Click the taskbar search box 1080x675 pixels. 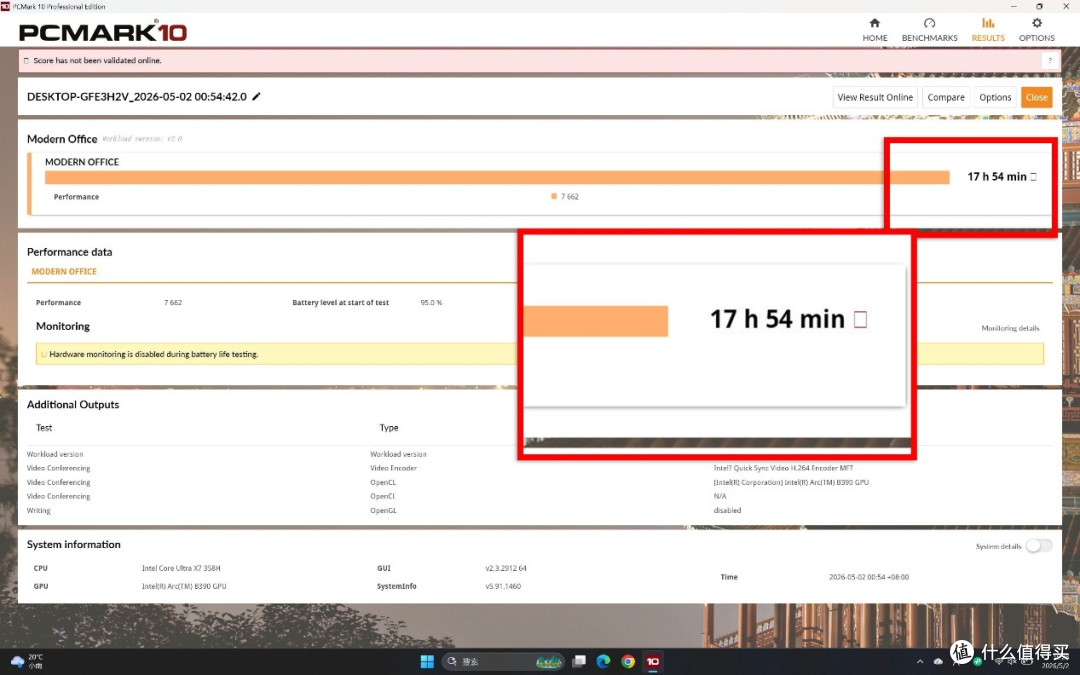(503, 661)
